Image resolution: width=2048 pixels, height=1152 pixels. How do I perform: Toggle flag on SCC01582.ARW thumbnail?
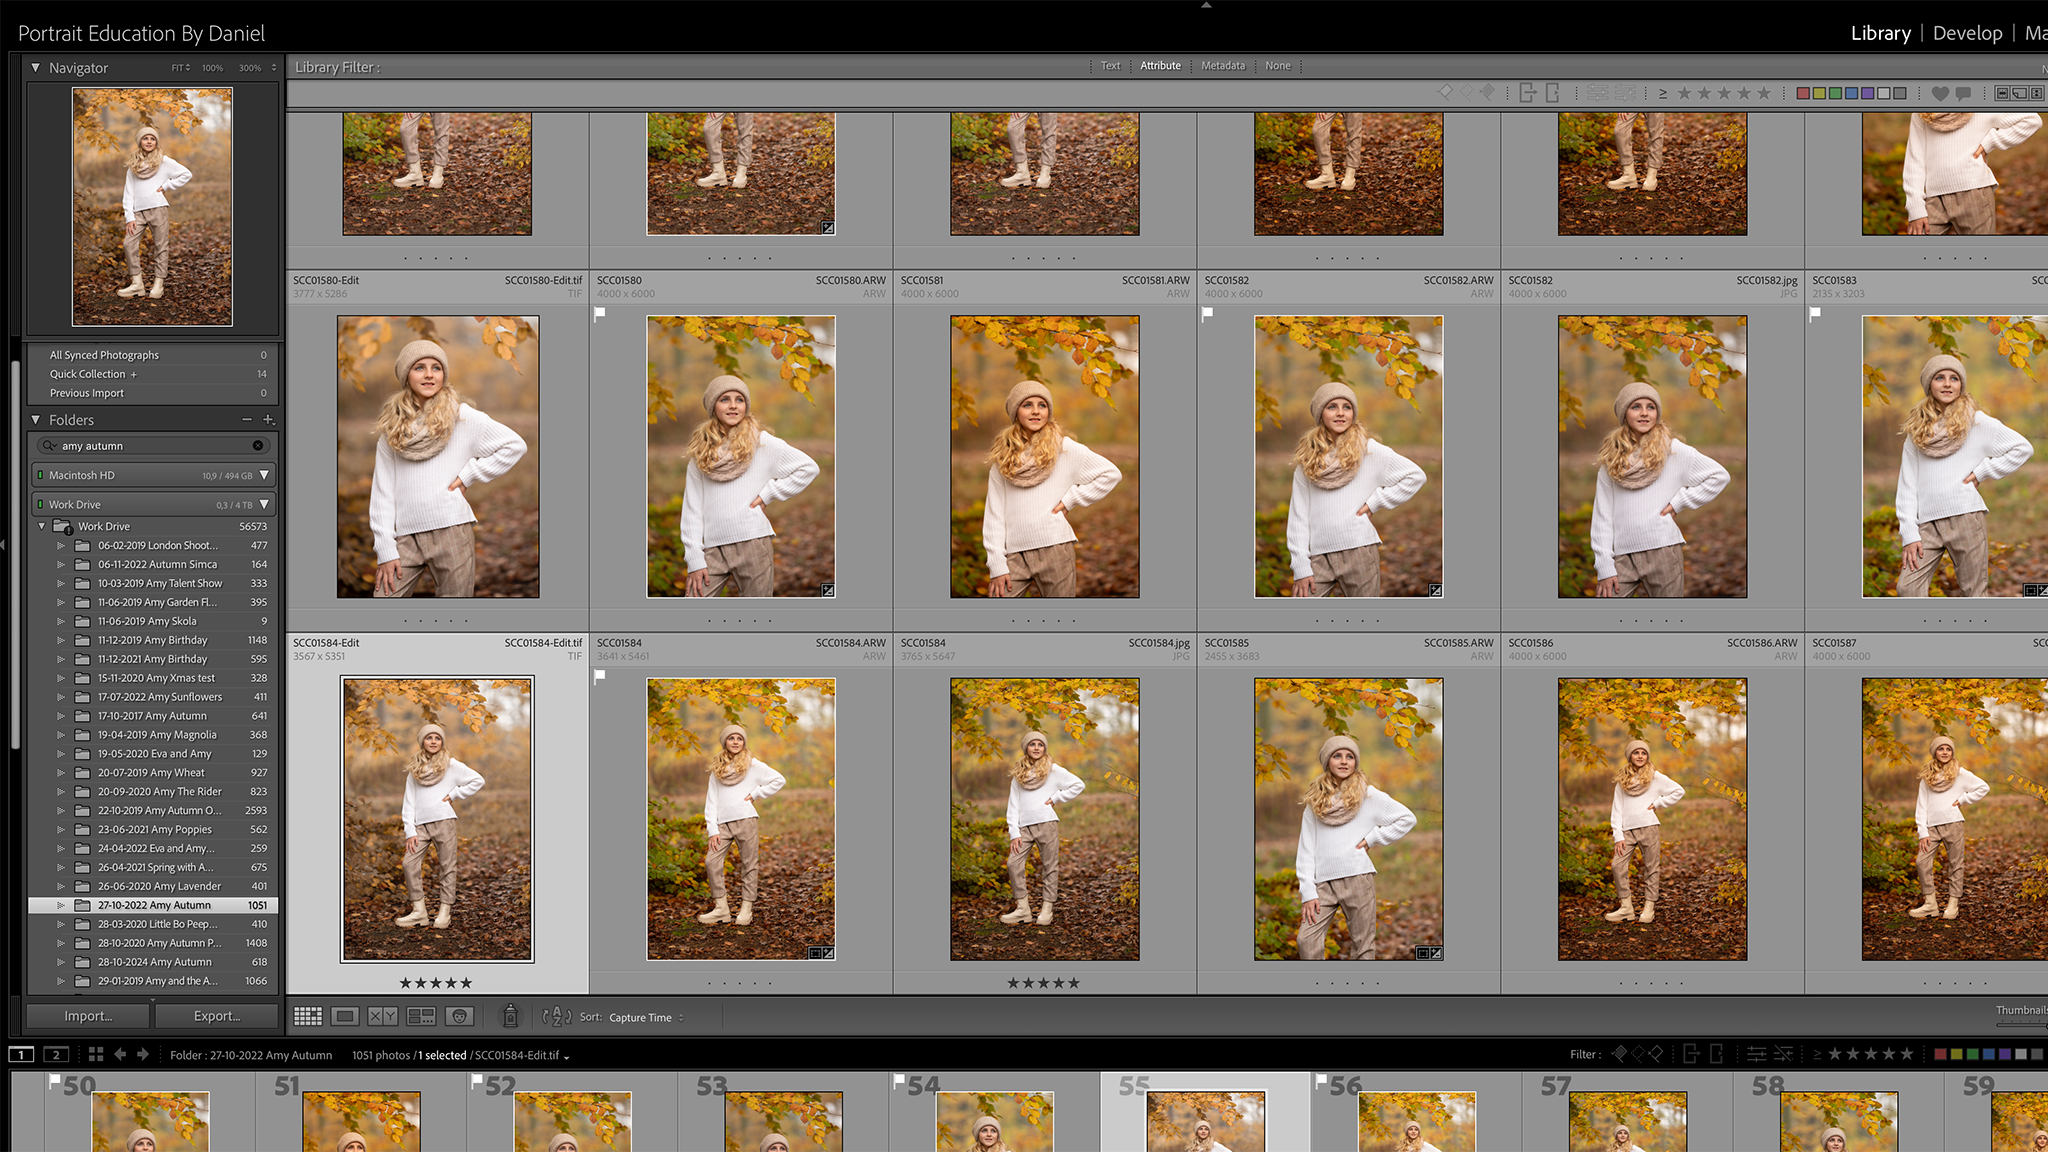(1208, 314)
